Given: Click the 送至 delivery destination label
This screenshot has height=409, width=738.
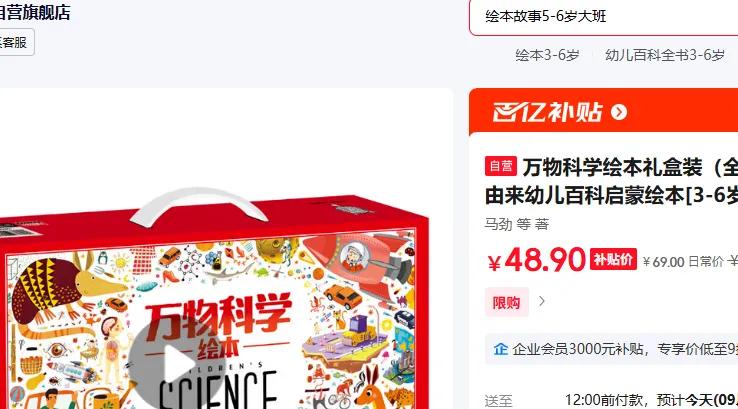Looking at the screenshot, I should [x=498, y=401].
